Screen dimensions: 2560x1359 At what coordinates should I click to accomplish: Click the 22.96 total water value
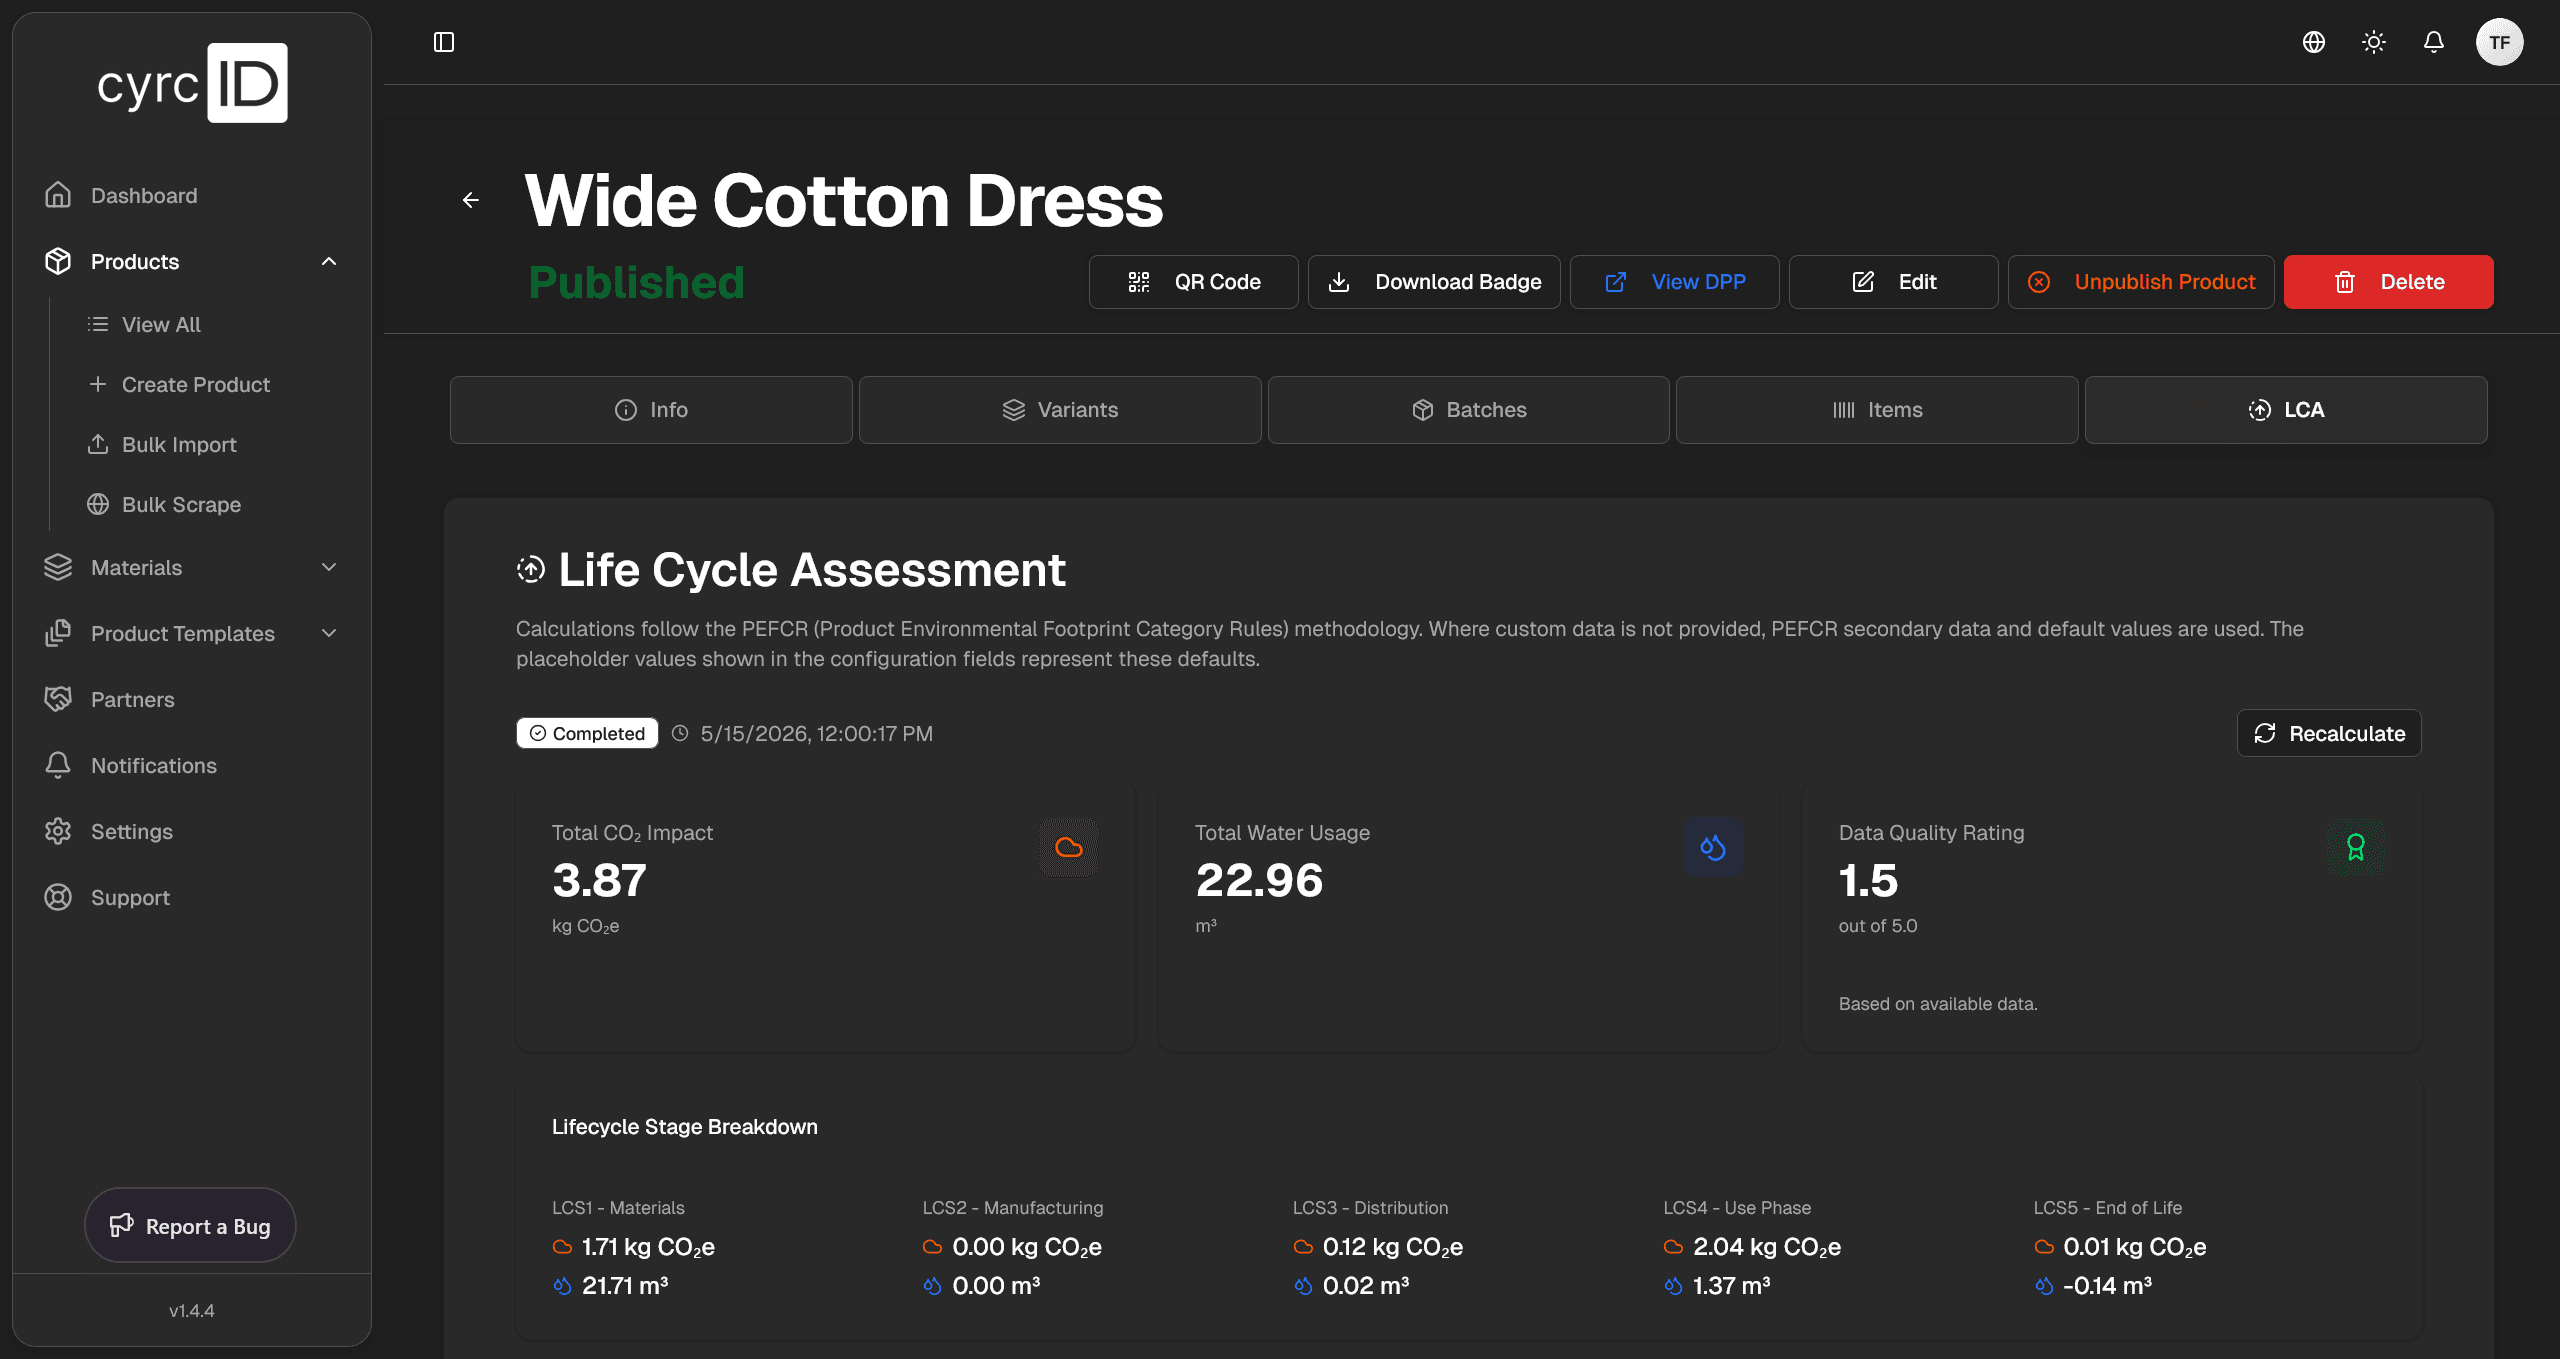1259,881
